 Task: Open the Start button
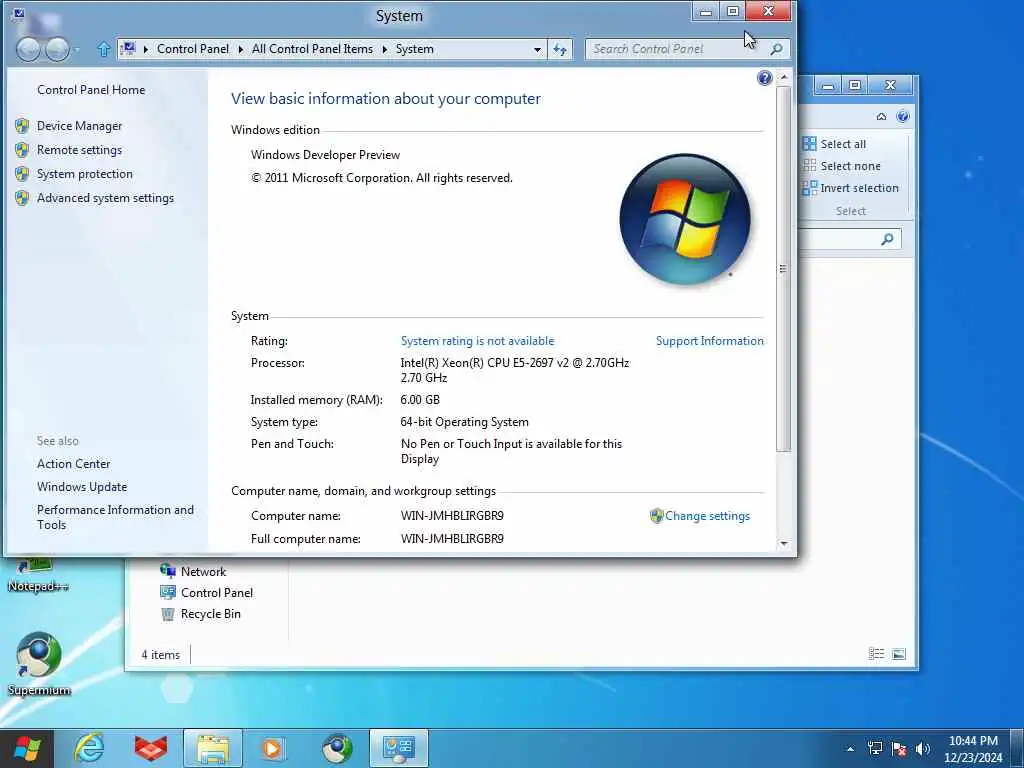tap(27, 748)
